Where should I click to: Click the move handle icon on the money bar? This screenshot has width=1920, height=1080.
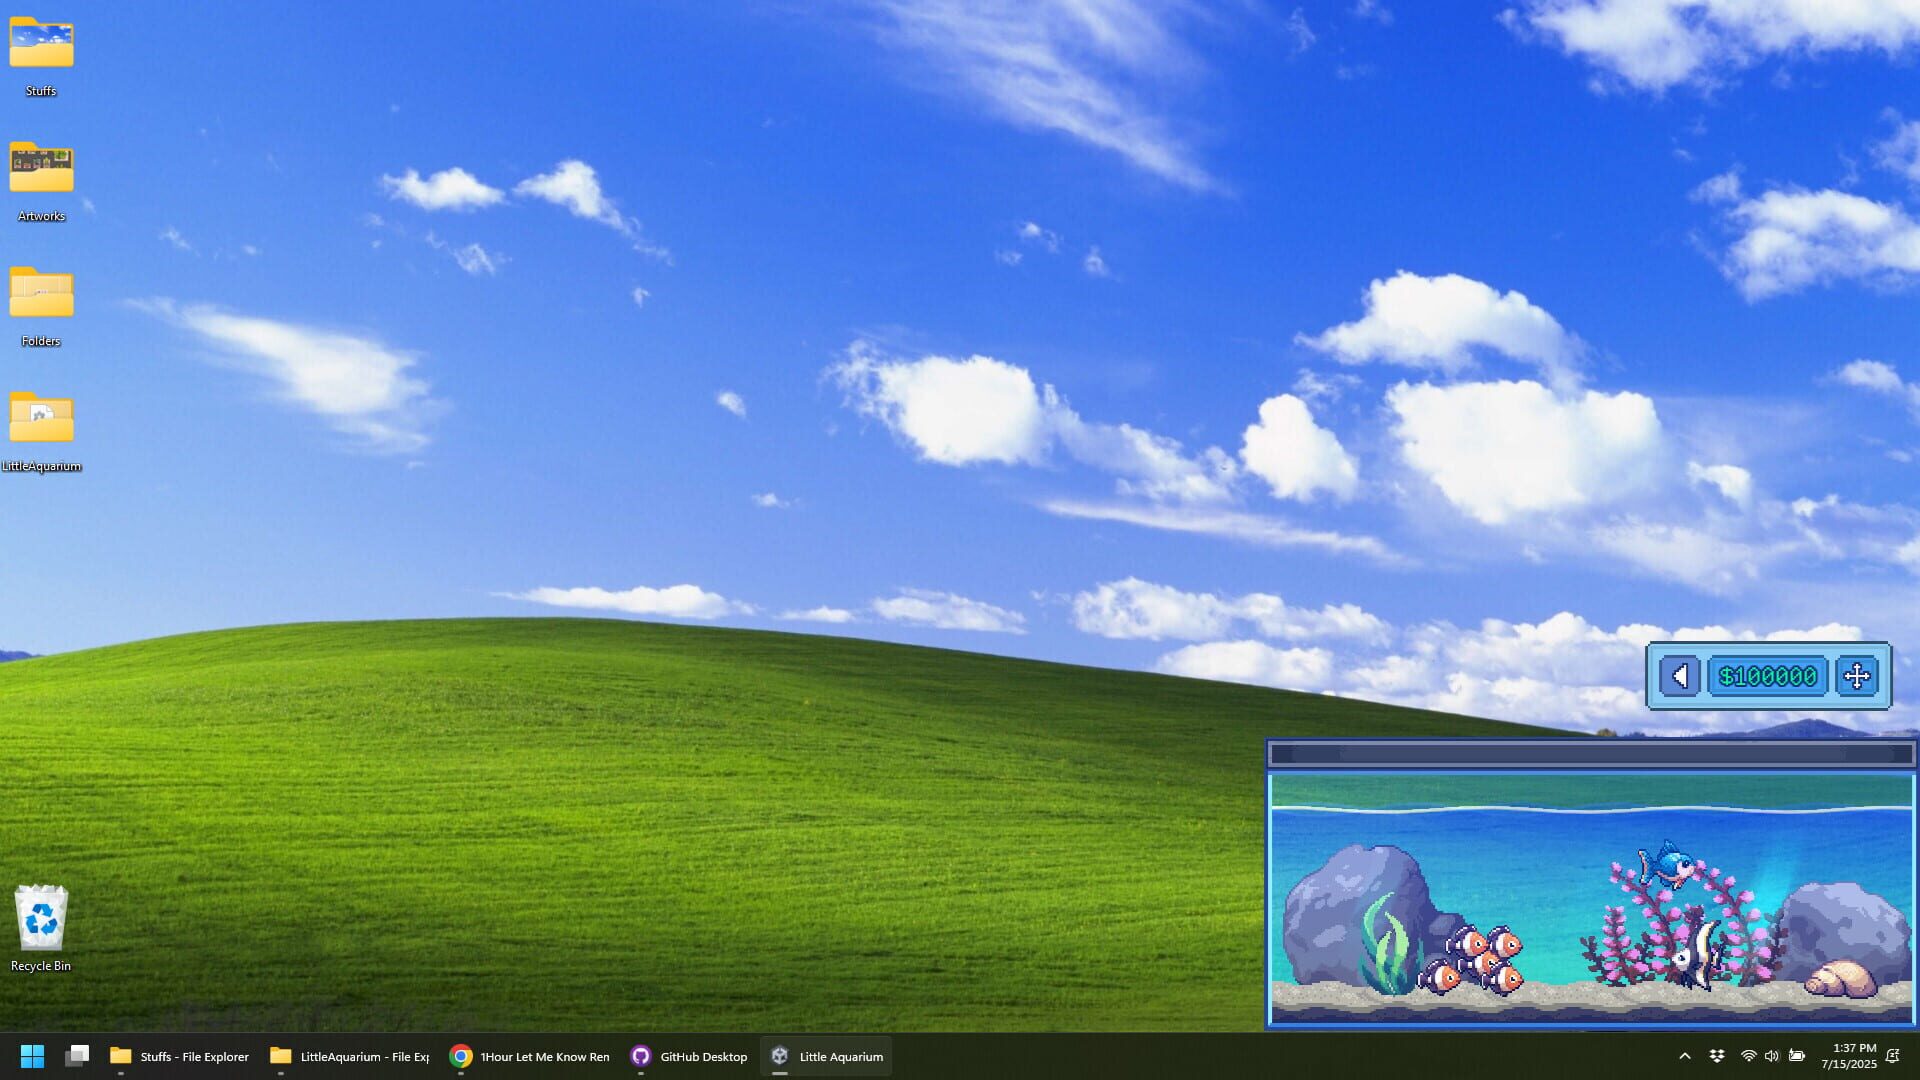click(x=1857, y=677)
